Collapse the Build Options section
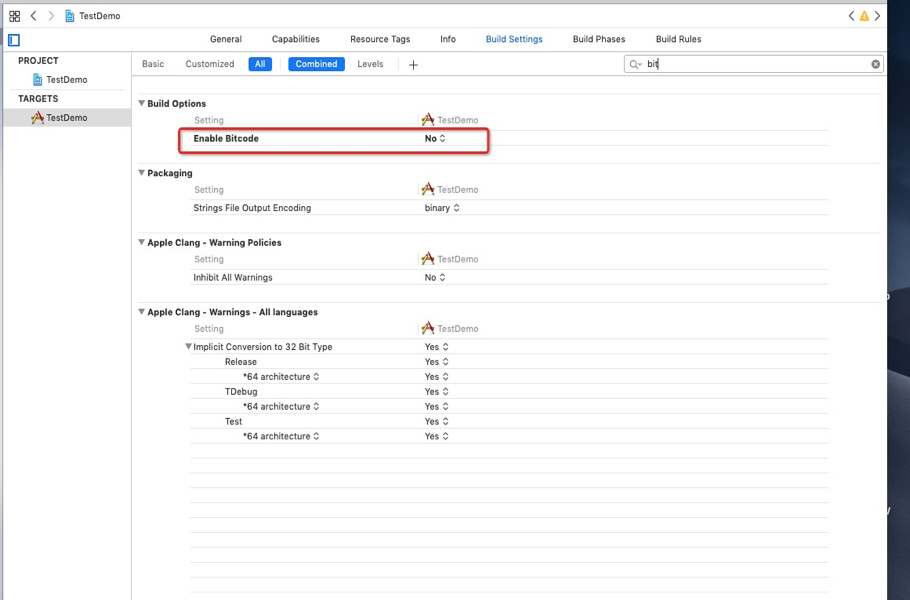This screenshot has width=910, height=600. (141, 103)
